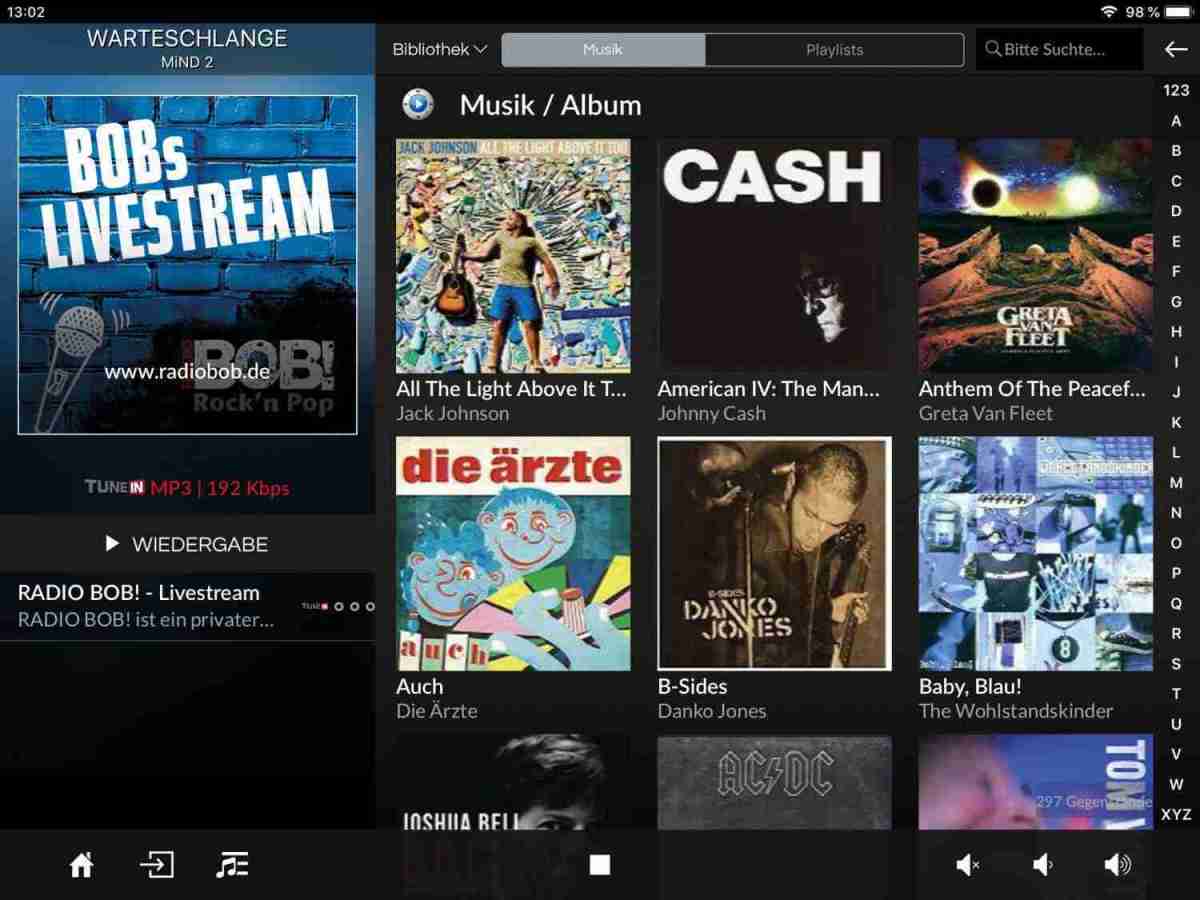Raise volume with the loud speaker icon
The width and height of the screenshot is (1200, 900).
(x=1117, y=865)
